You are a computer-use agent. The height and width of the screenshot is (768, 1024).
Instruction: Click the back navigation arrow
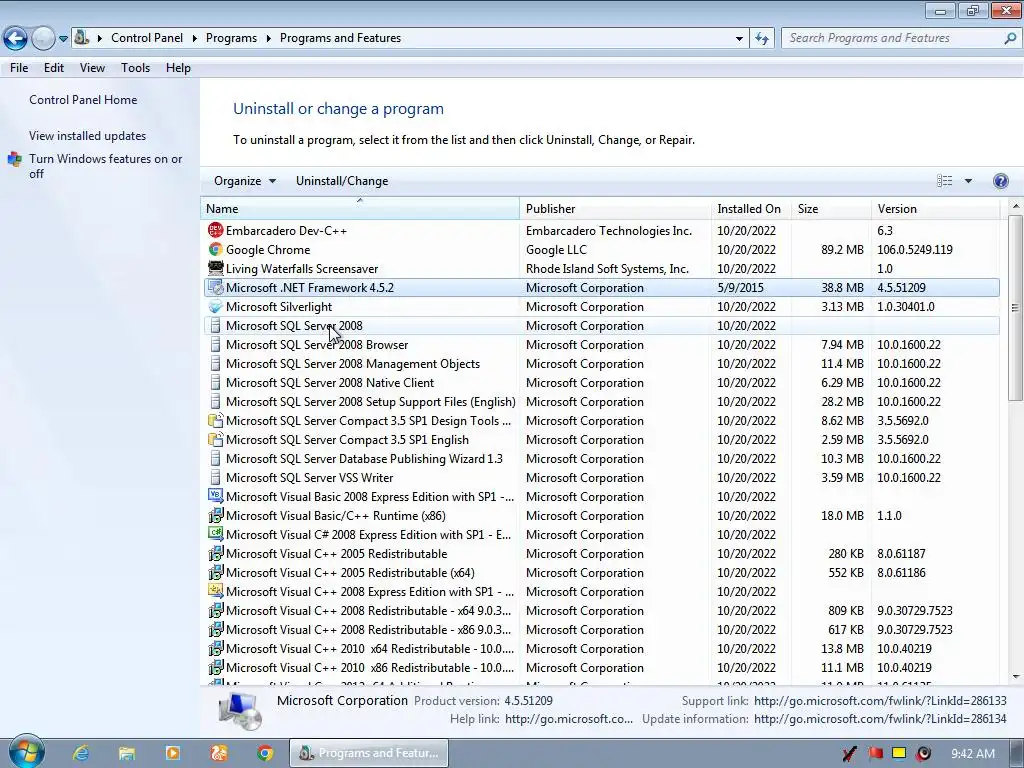pos(16,38)
